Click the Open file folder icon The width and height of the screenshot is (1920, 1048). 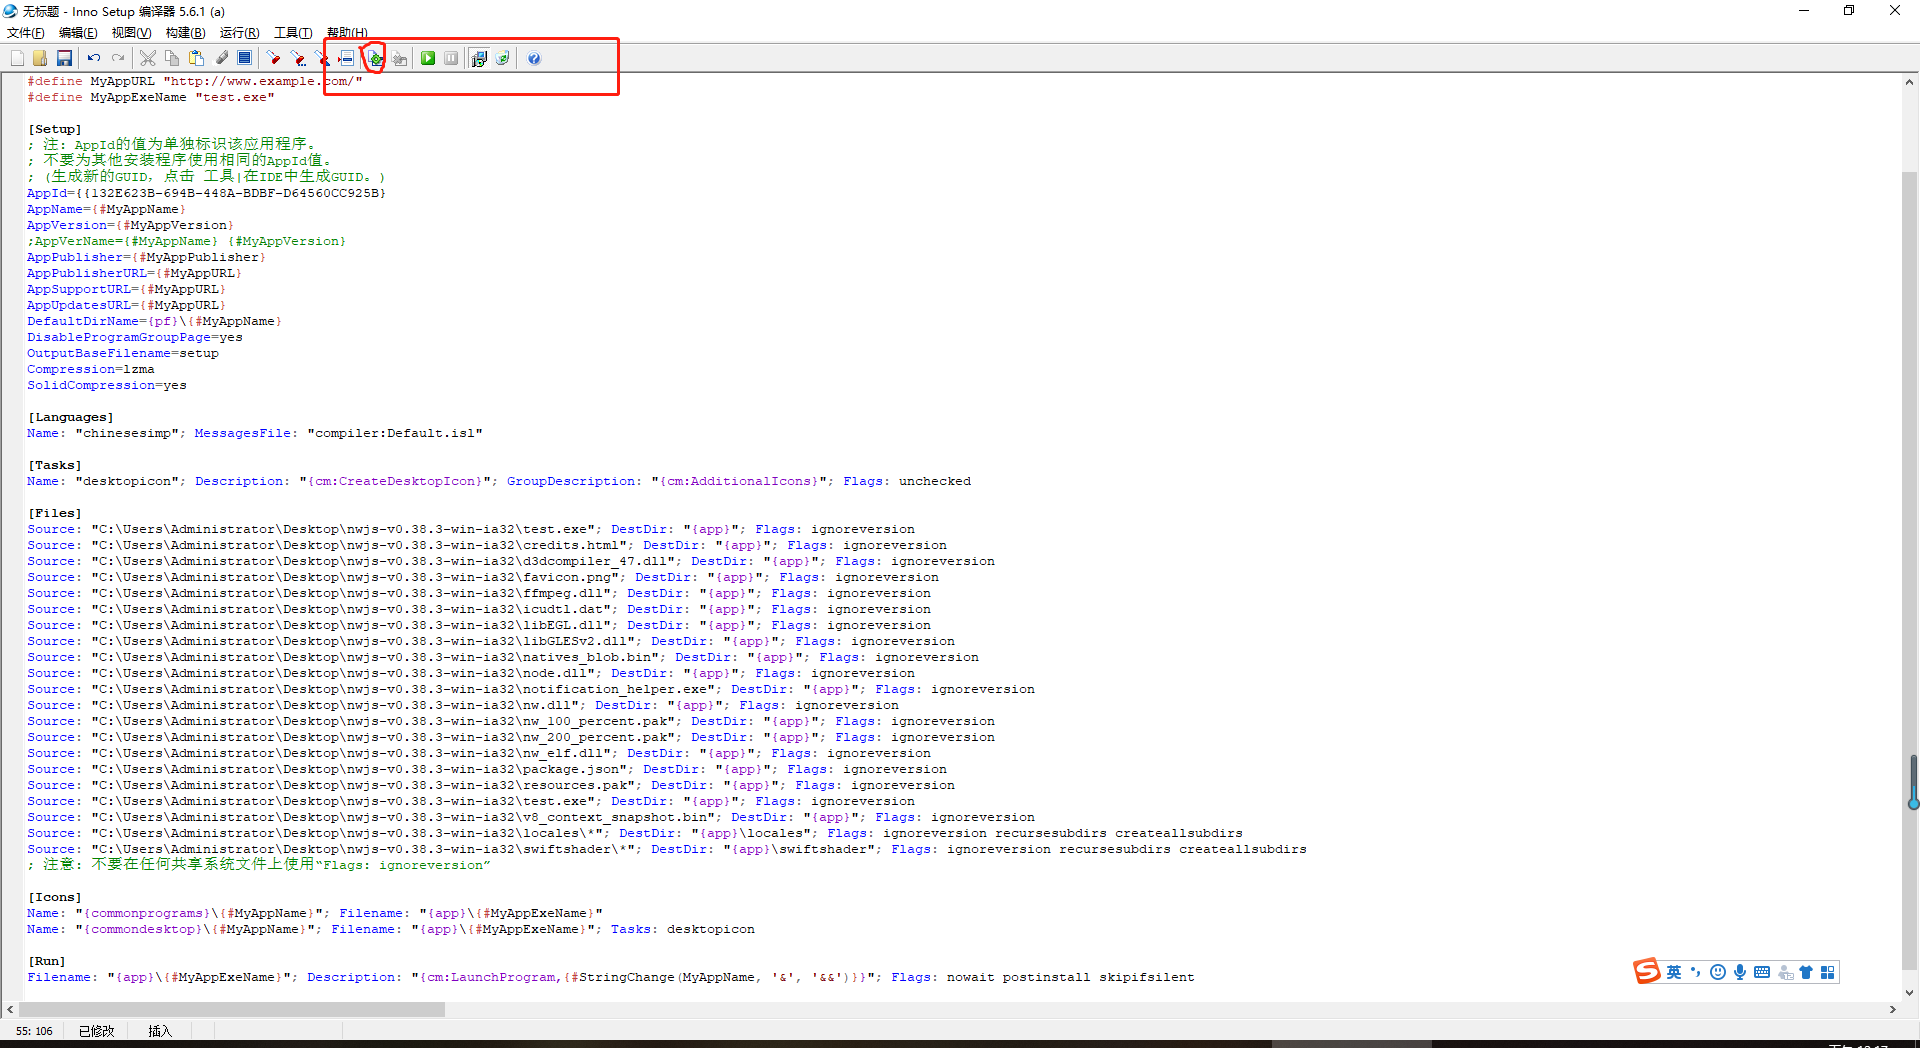click(x=40, y=58)
